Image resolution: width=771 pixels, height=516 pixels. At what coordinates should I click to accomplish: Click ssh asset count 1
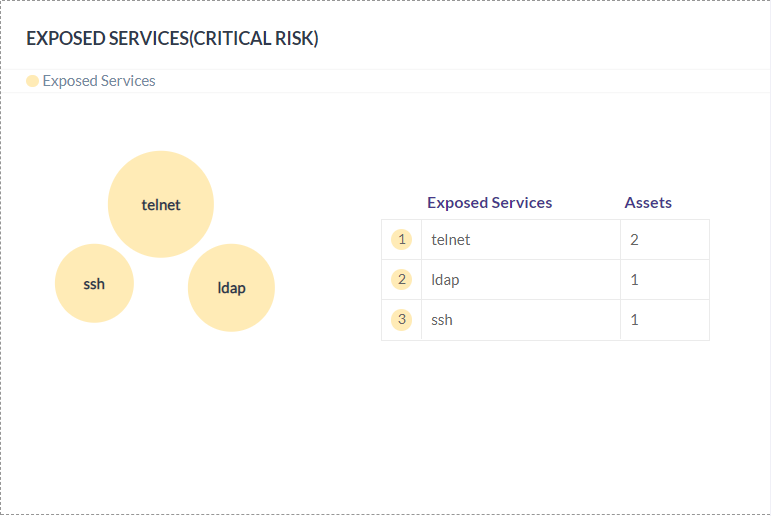tap(634, 320)
